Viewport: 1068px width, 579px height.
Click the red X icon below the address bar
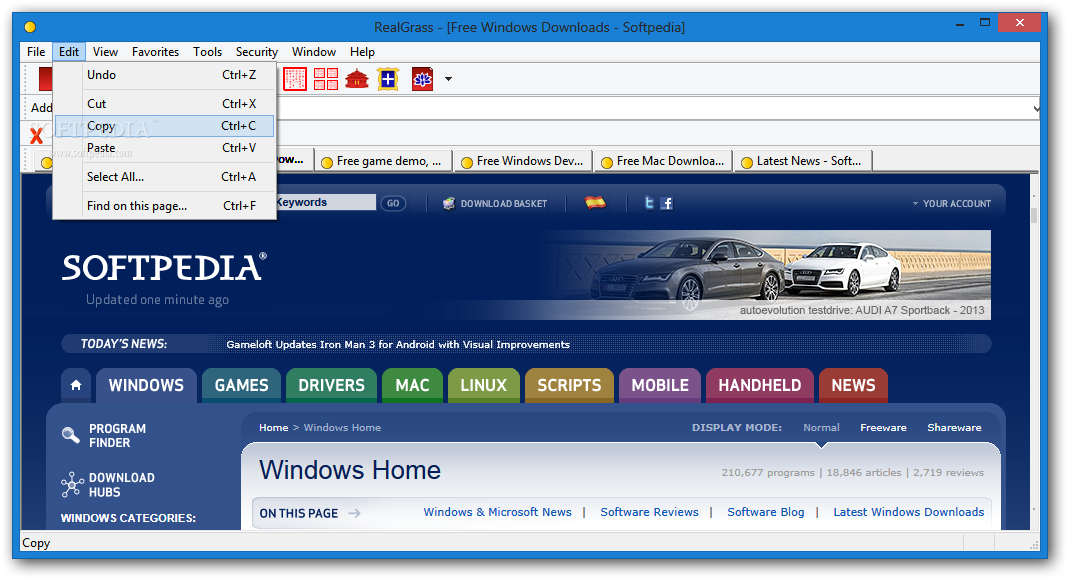(x=36, y=136)
